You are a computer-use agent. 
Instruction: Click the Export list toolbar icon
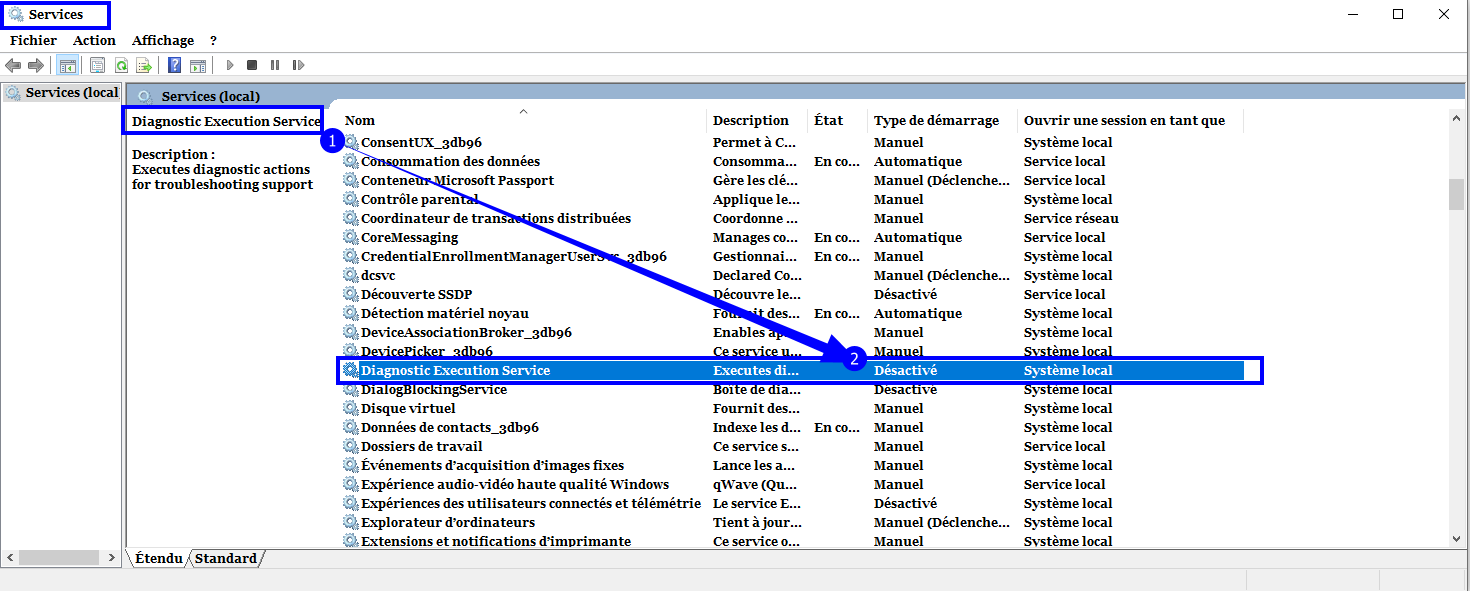144,65
